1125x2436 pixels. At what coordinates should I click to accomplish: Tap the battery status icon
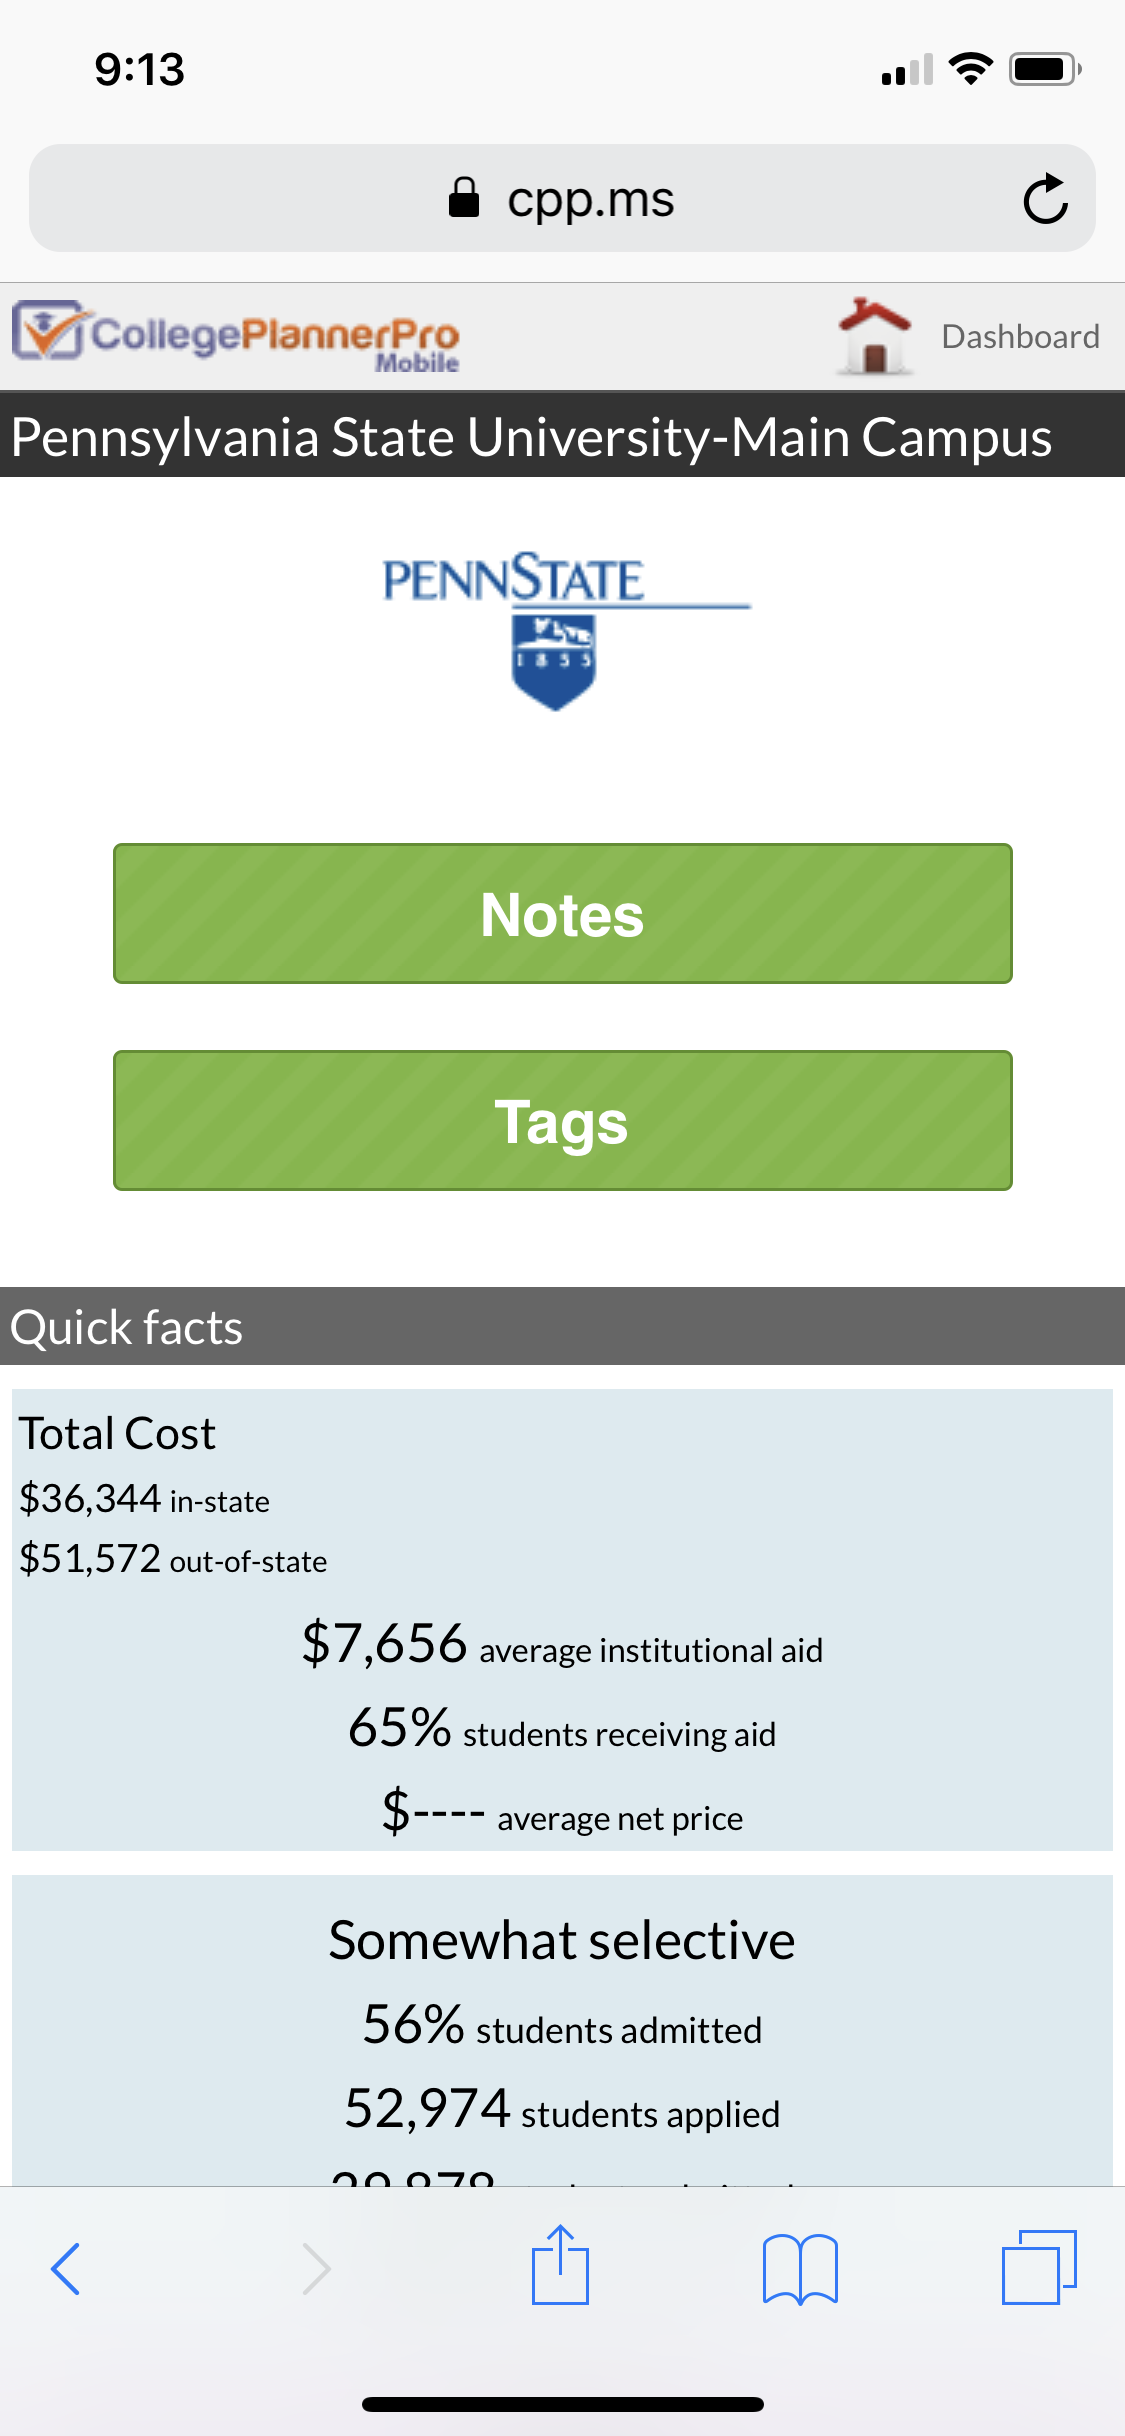[1045, 69]
